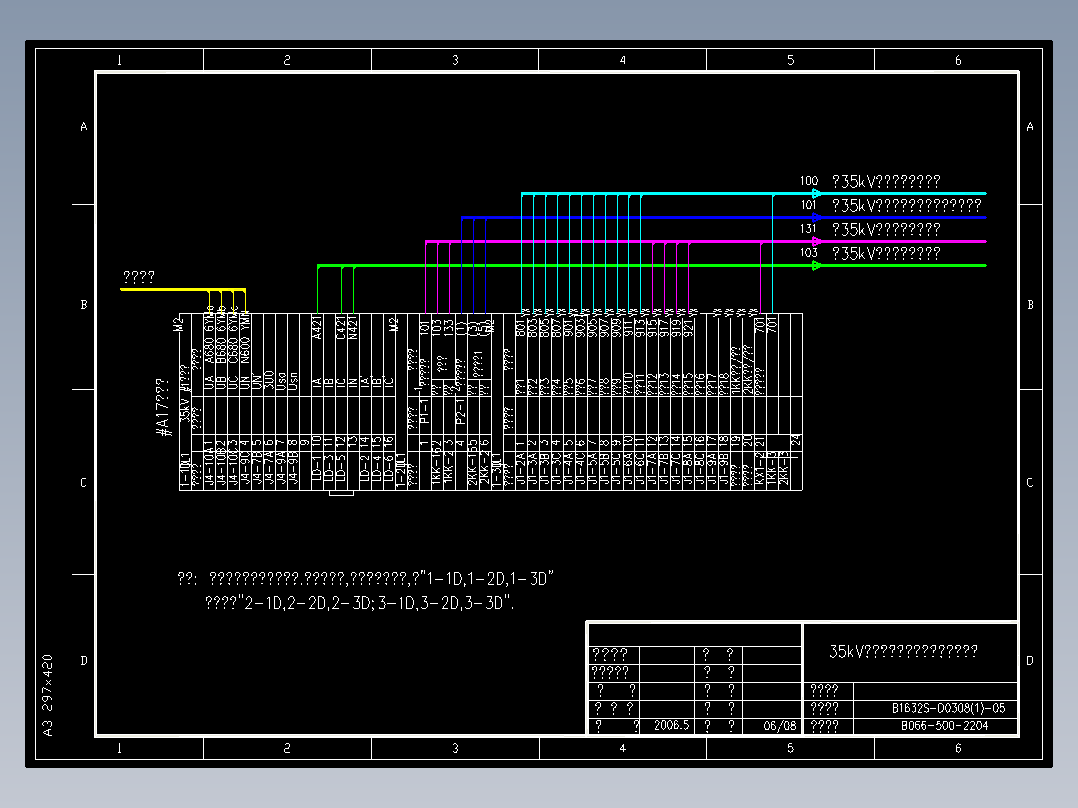
Task: Click zone letter A on left border
Action: (x=84, y=127)
